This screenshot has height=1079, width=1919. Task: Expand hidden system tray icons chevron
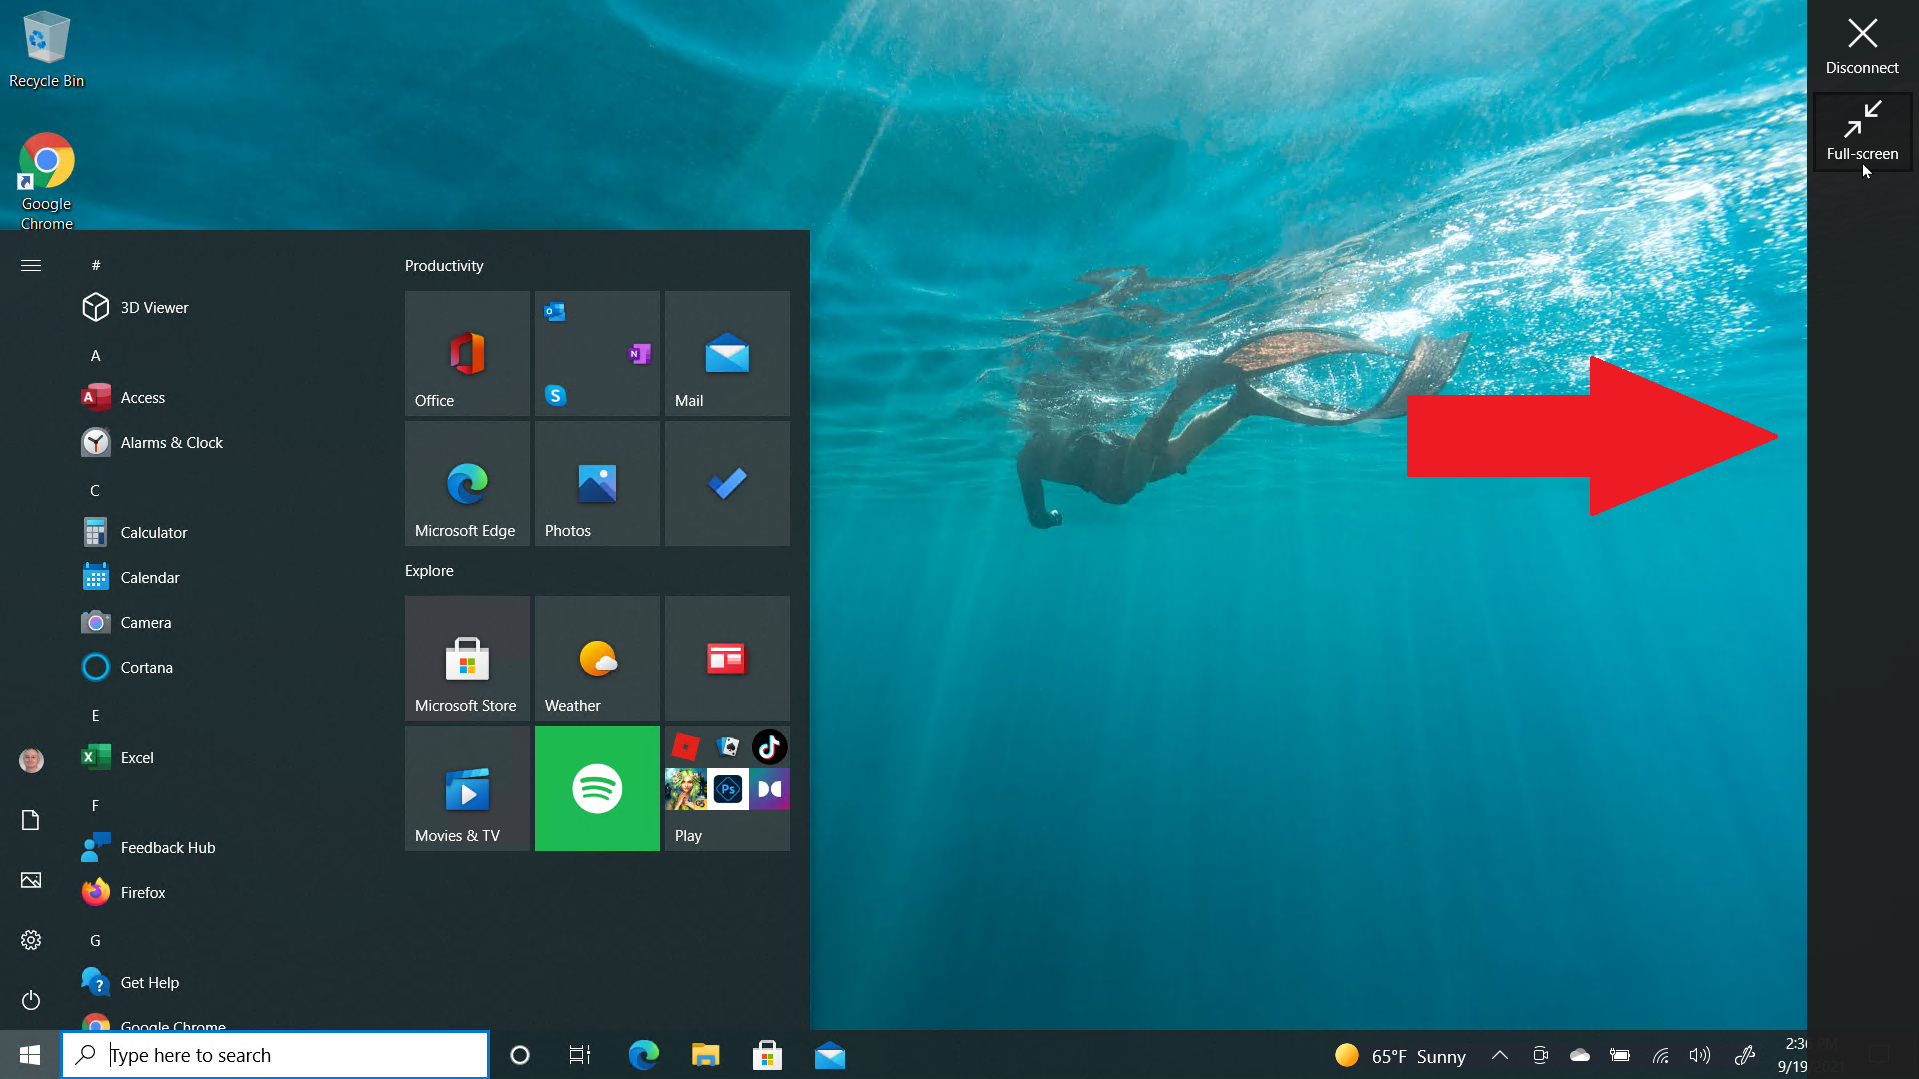coord(1500,1055)
